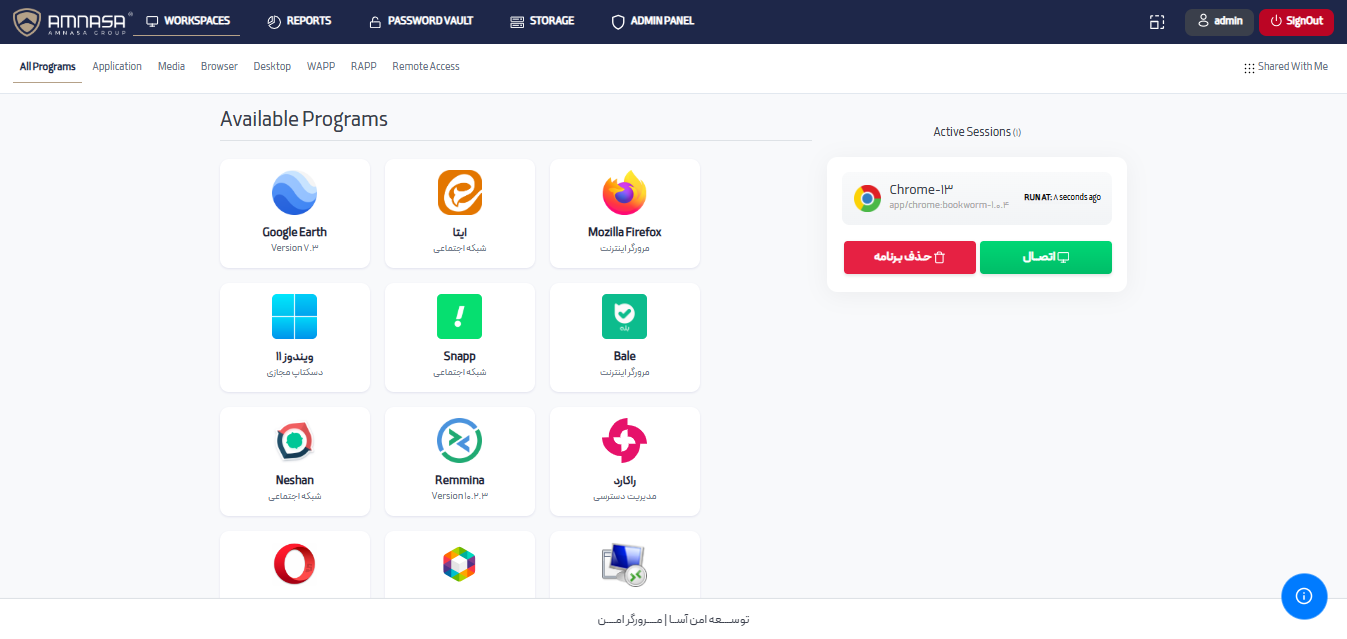The height and width of the screenshot is (639, 1347).
Task: Click the Bale name label
Action: pyautogui.click(x=625, y=356)
